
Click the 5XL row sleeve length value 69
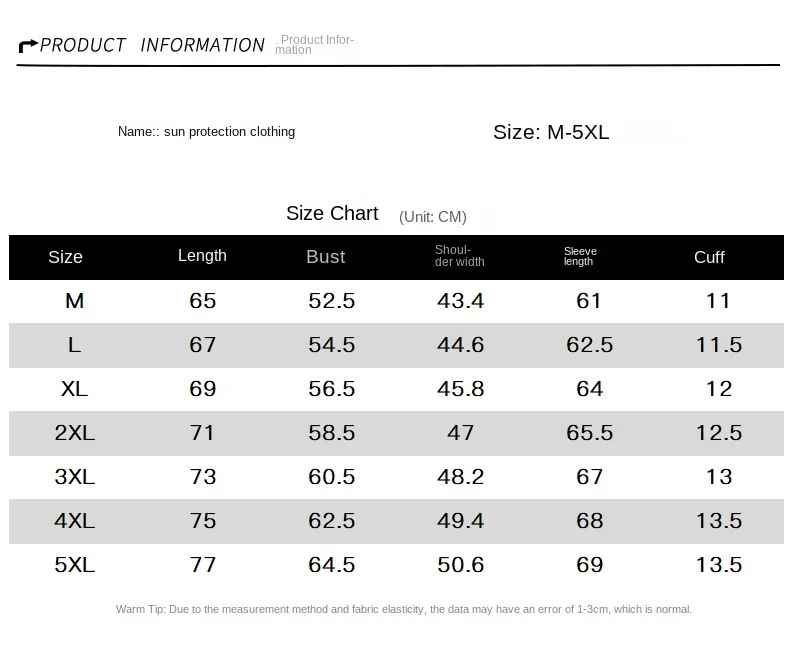pyautogui.click(x=590, y=565)
